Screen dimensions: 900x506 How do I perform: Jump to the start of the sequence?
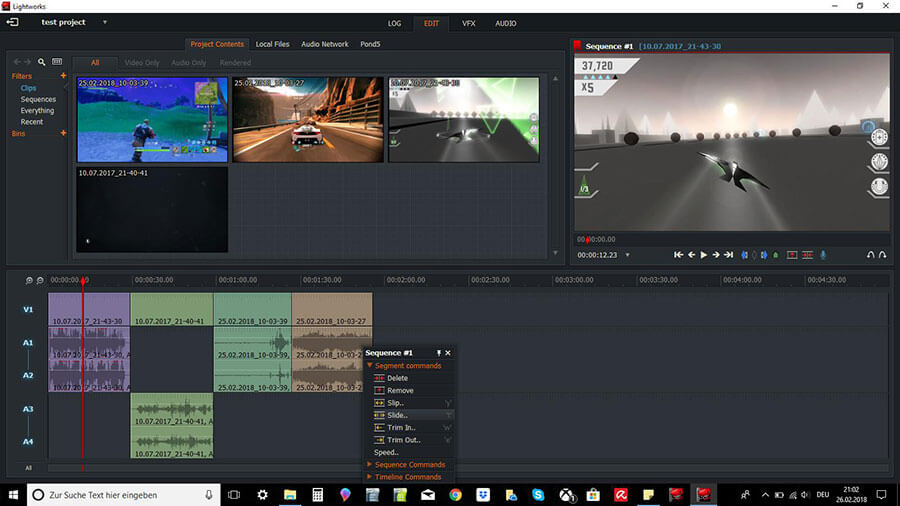[x=678, y=255]
